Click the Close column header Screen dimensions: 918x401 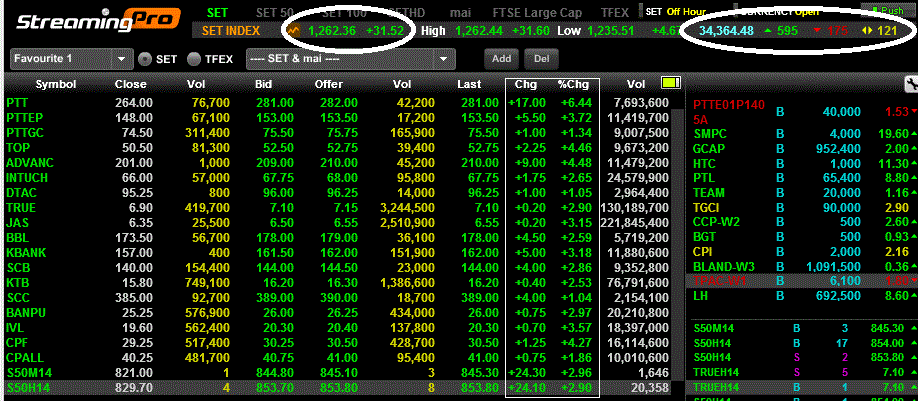[x=131, y=84]
